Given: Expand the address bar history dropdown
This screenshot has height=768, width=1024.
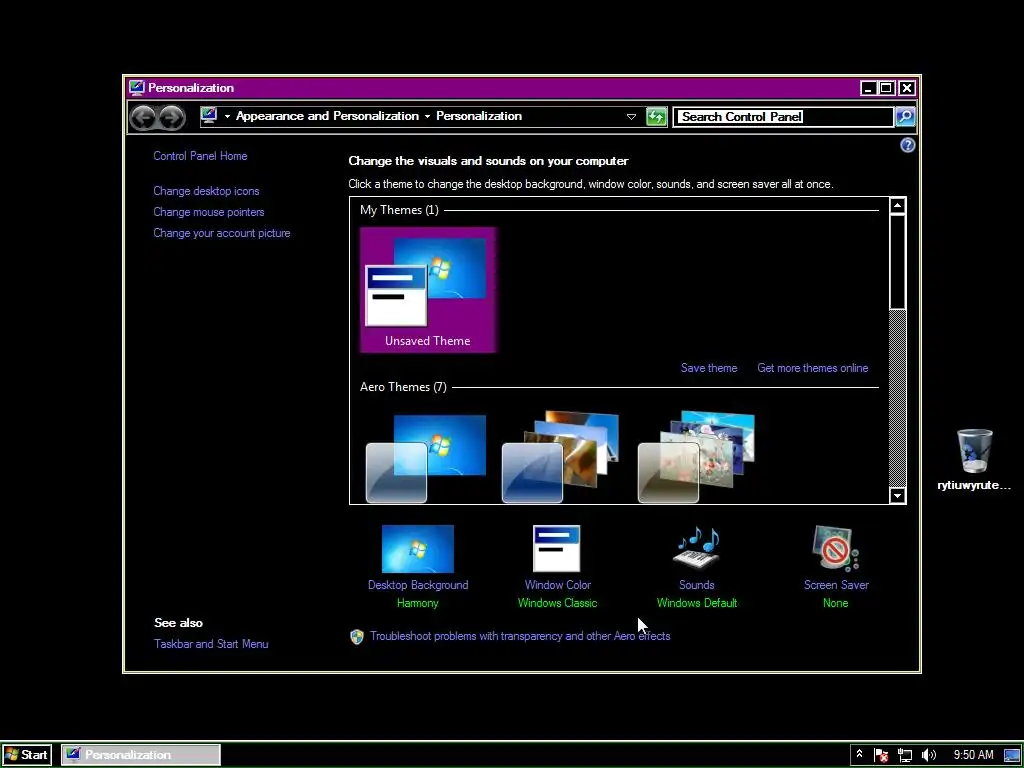Looking at the screenshot, I should tap(631, 117).
